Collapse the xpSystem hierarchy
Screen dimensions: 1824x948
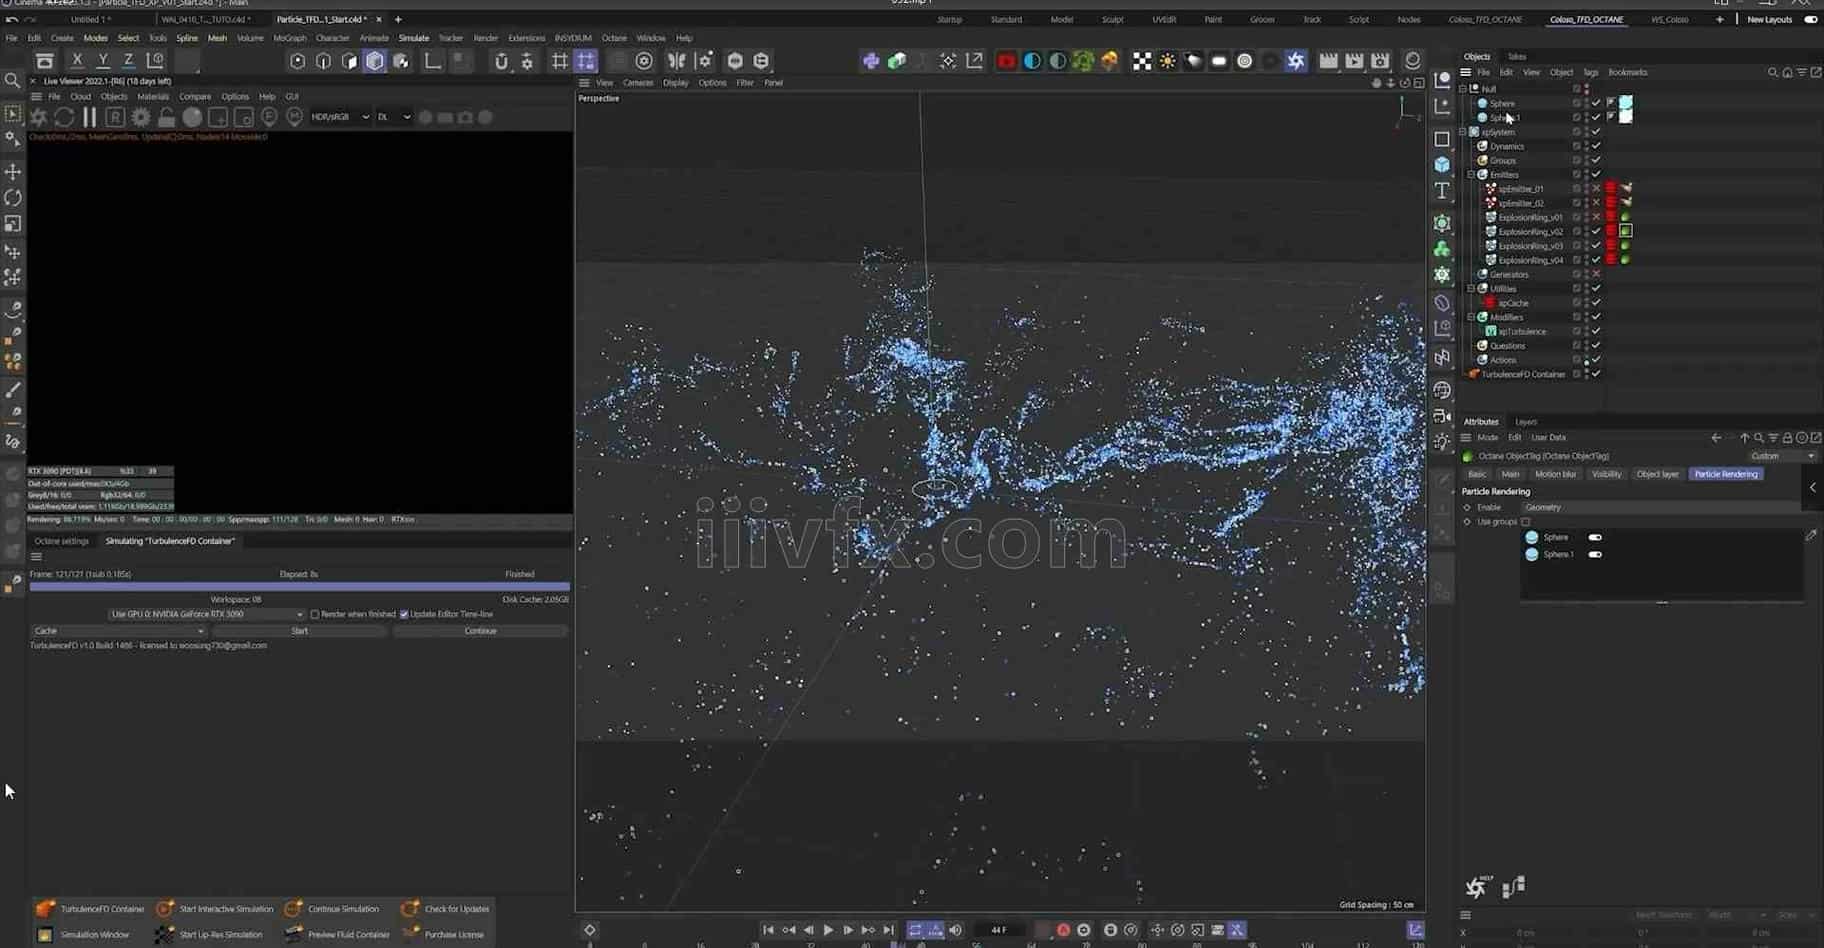(x=1463, y=132)
